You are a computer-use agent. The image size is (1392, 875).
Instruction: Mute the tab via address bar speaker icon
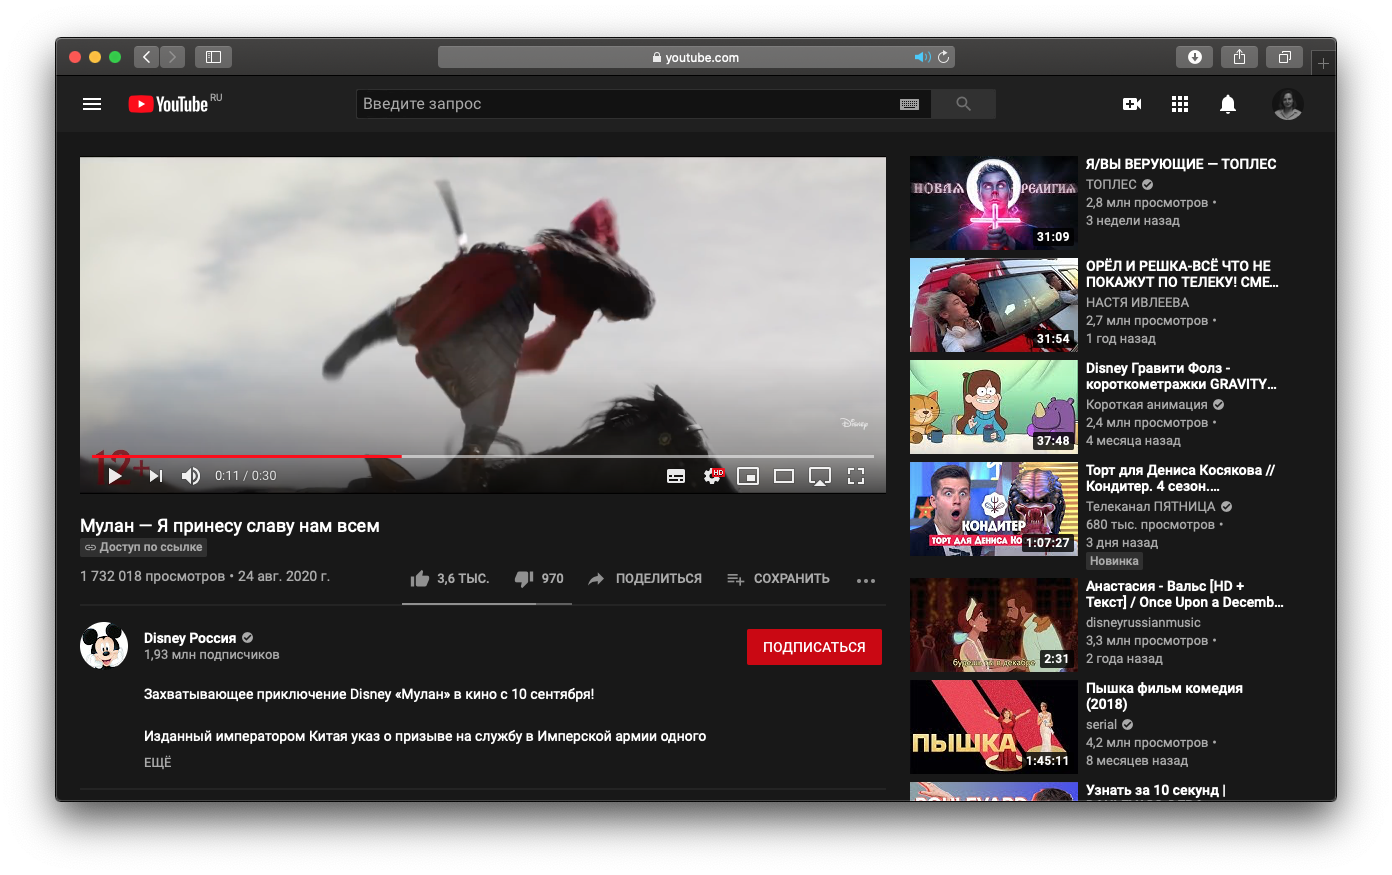pos(922,57)
